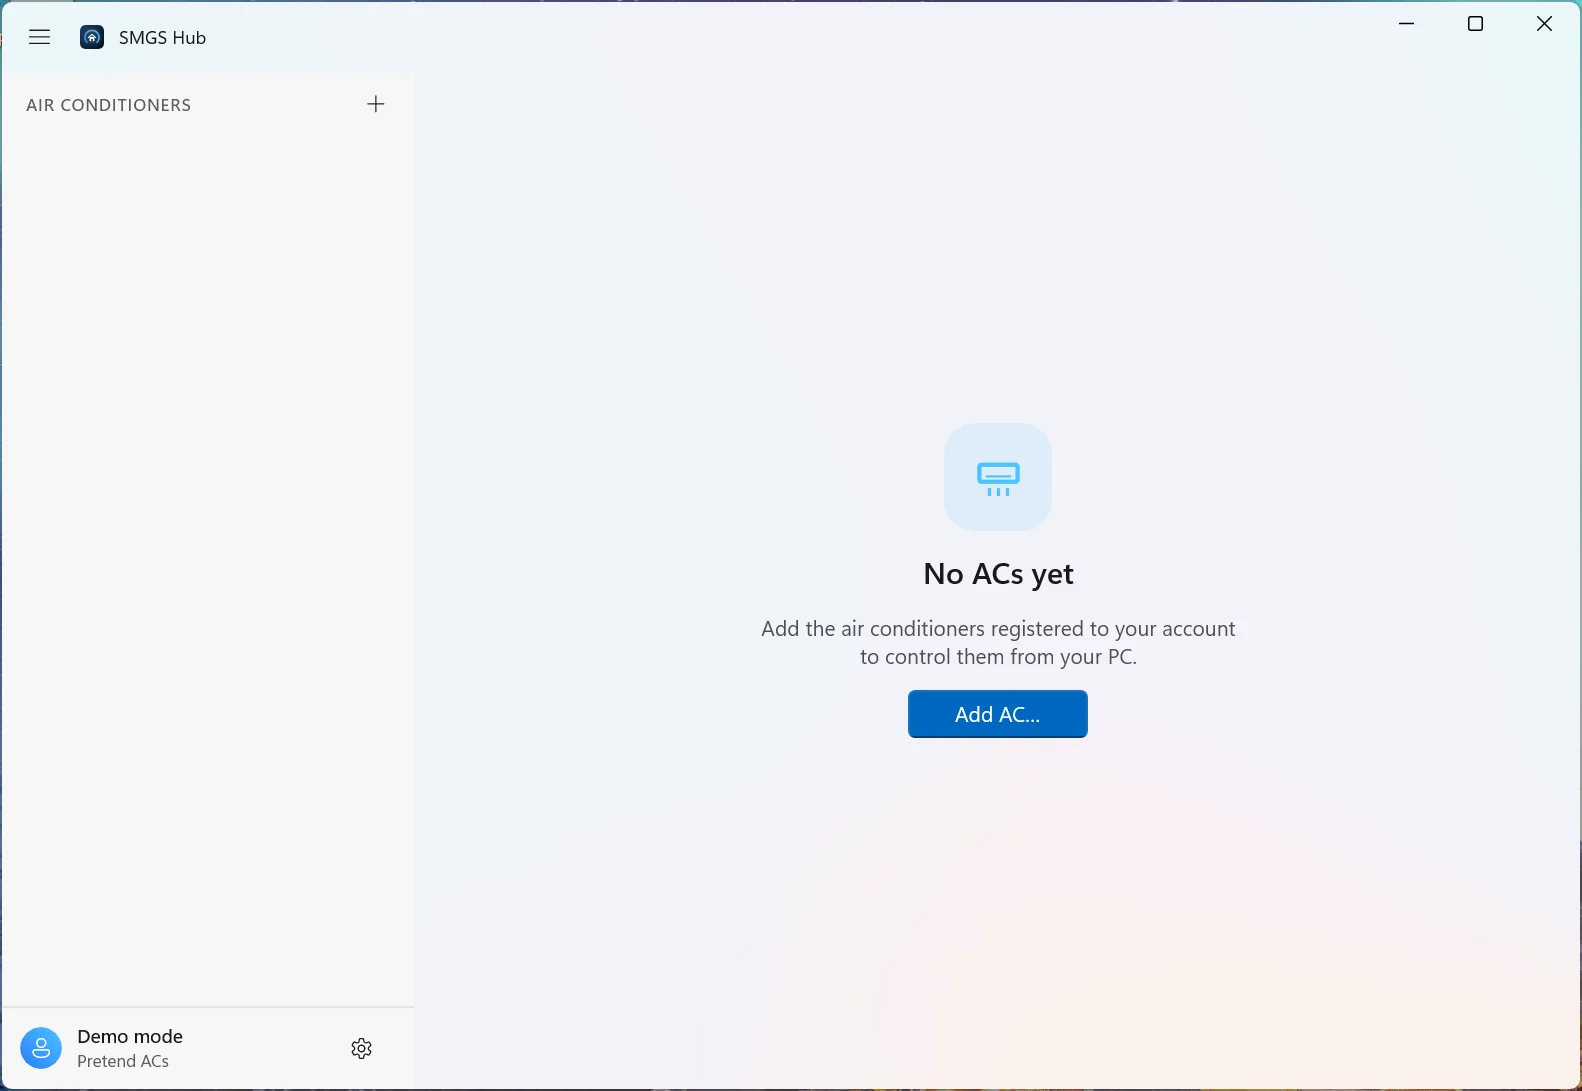Add an air conditioner with the plus icon
This screenshot has height=1091, width=1582.
376,104
